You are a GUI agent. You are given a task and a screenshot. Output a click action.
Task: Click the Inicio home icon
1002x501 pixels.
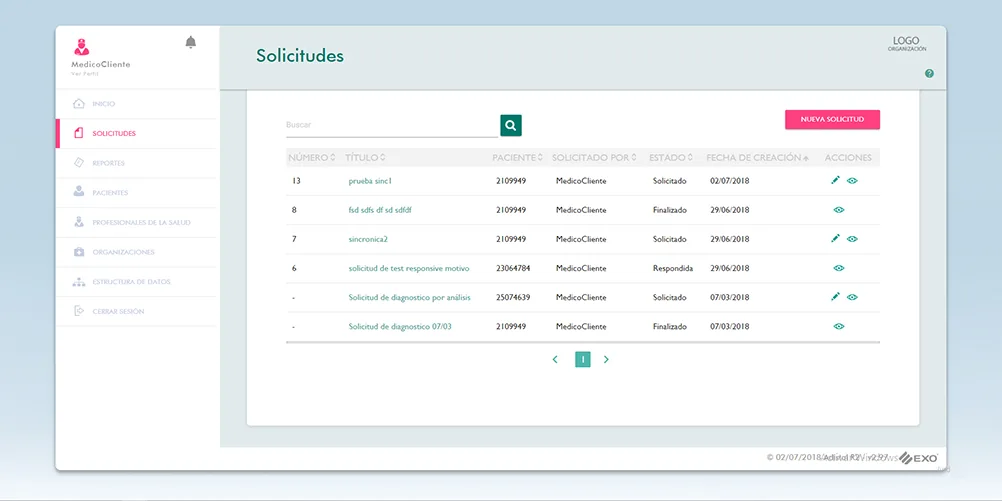click(x=79, y=104)
